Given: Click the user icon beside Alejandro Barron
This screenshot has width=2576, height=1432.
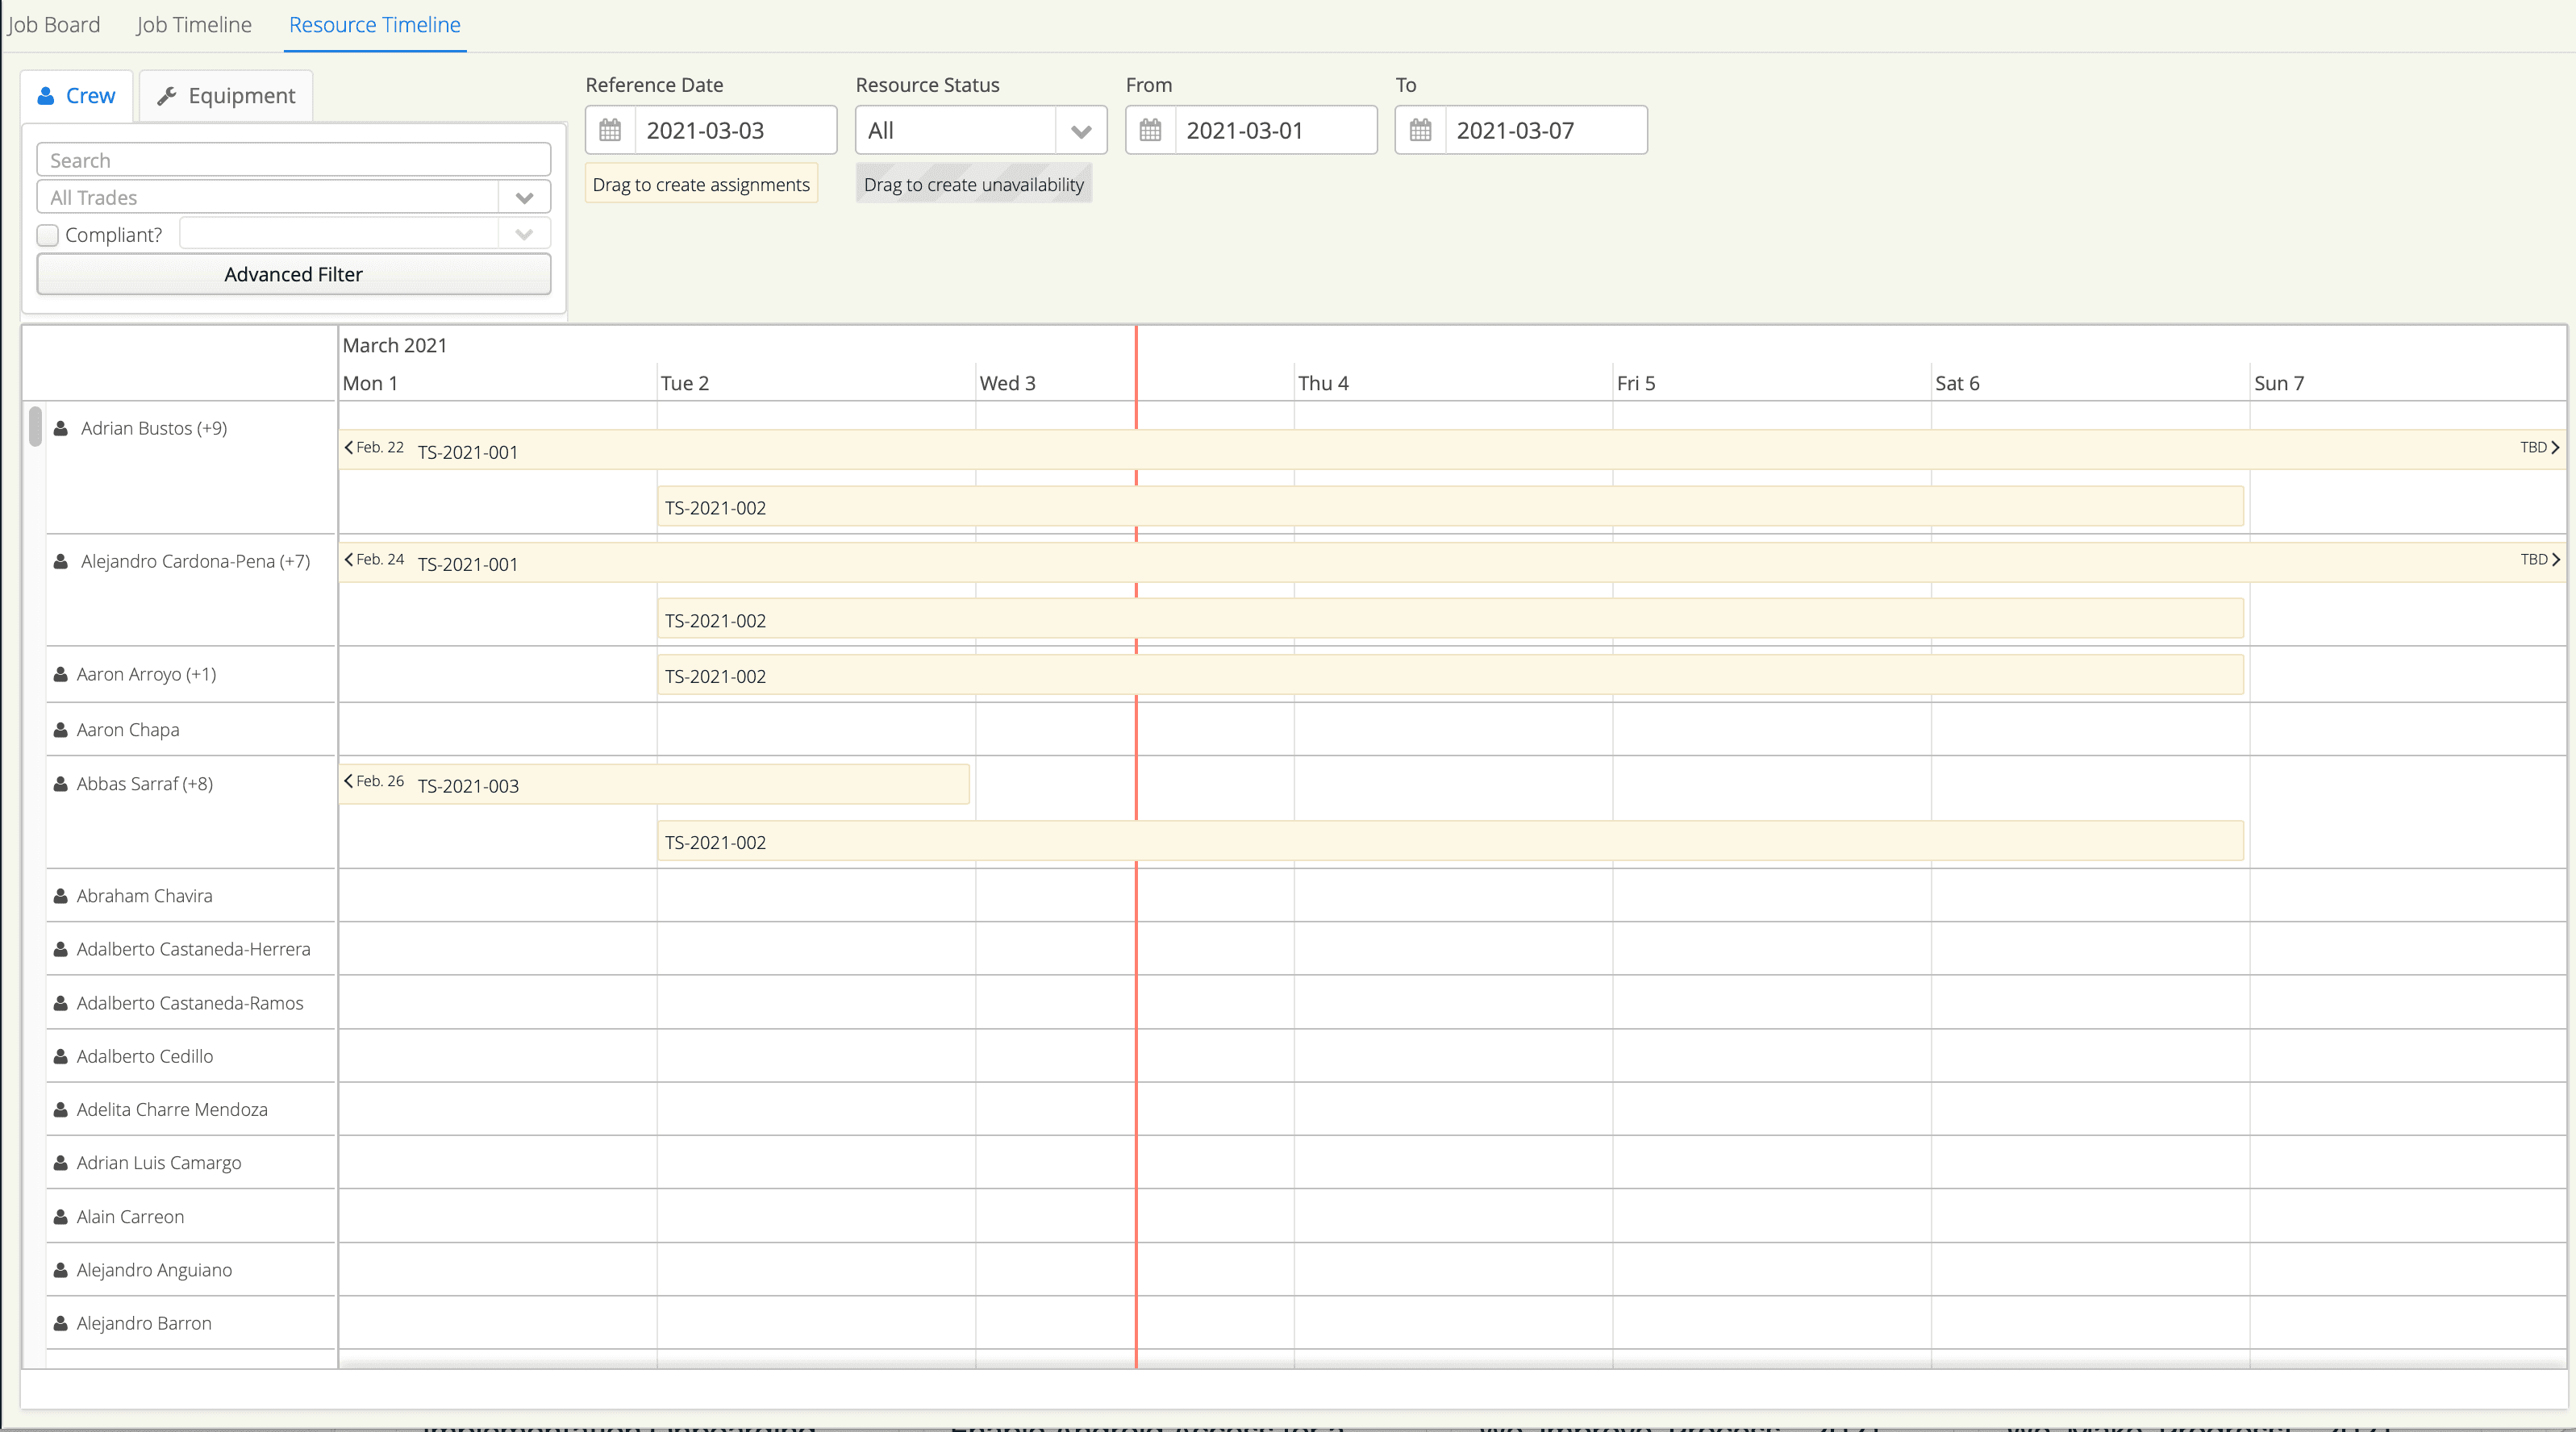Looking at the screenshot, I should tap(60, 1322).
